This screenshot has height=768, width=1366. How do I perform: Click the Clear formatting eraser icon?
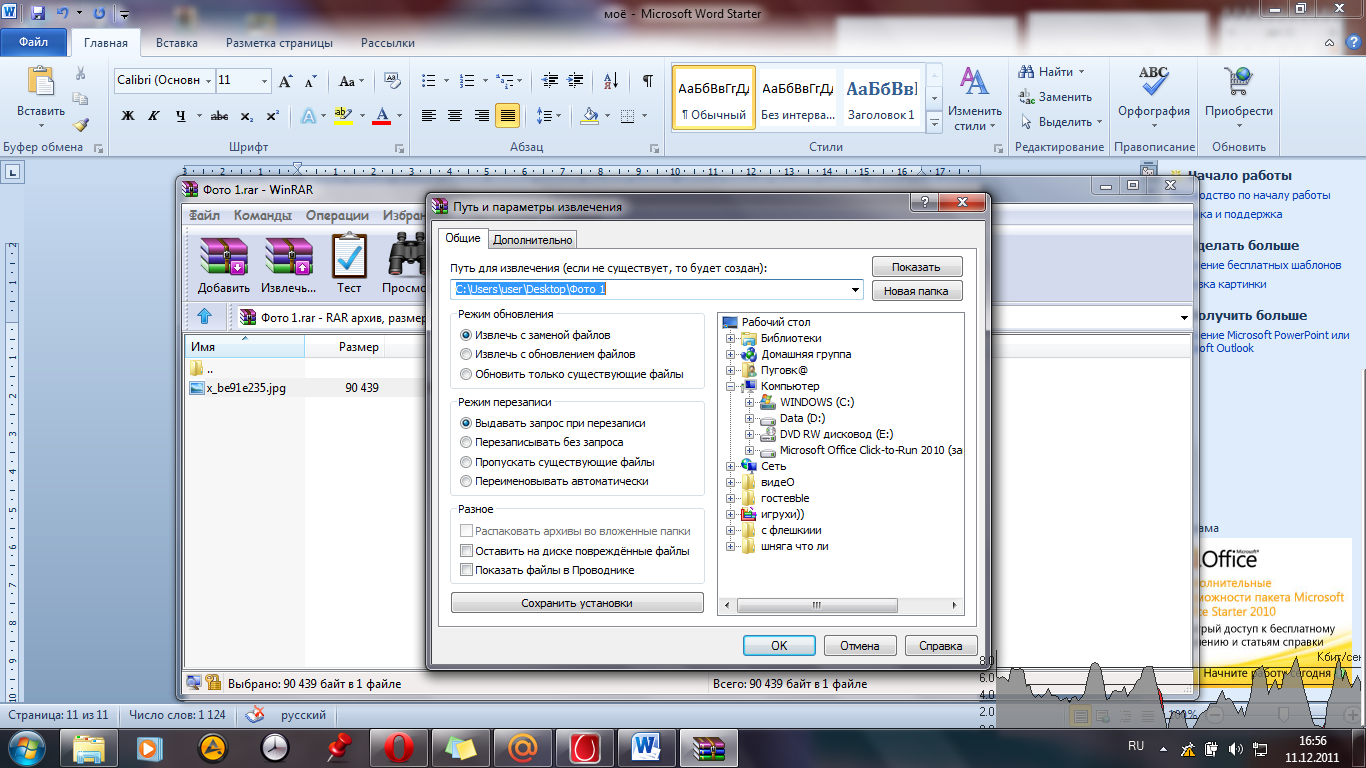[393, 81]
